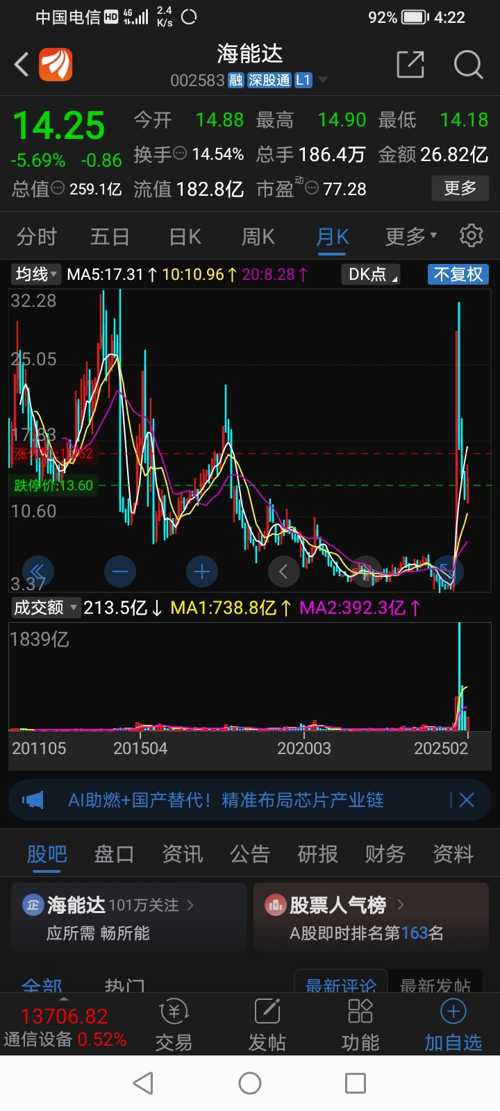Tap Android recent apps button
Image resolution: width=500 pixels, height=1111 pixels.
pyautogui.click(x=356, y=1083)
